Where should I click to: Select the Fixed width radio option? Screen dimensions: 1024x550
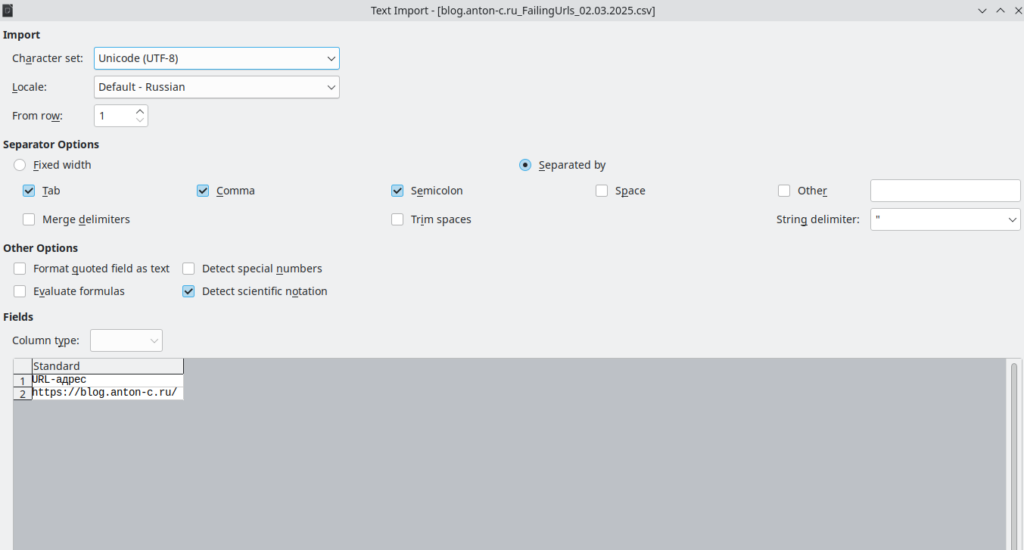(x=20, y=165)
